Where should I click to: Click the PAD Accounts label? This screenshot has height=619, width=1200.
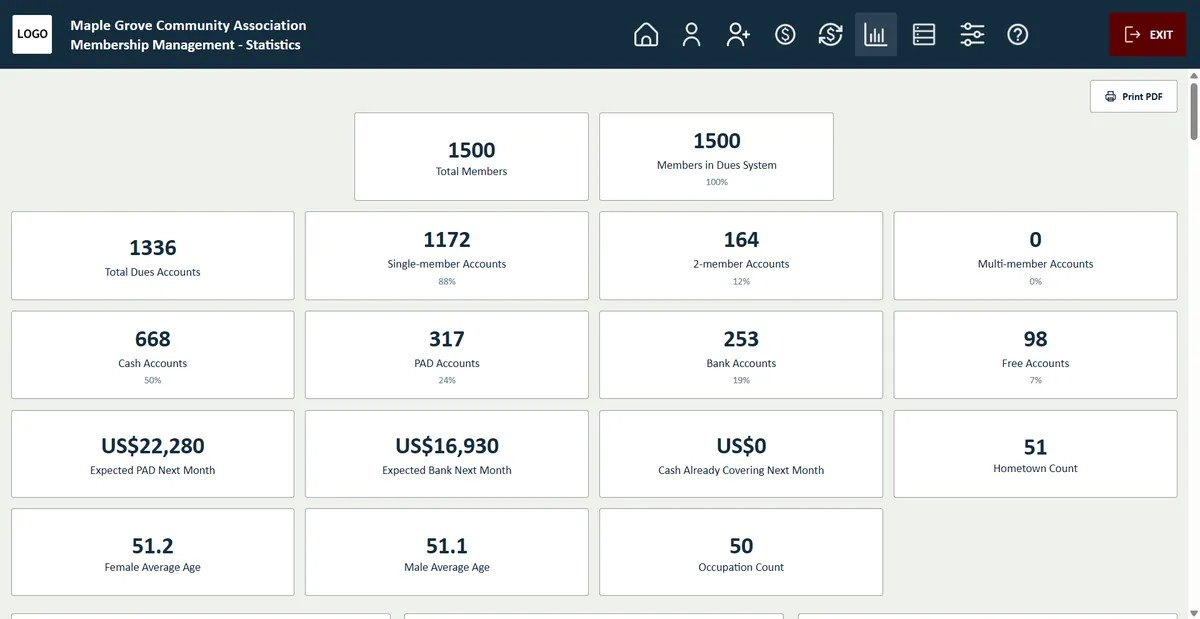point(447,363)
